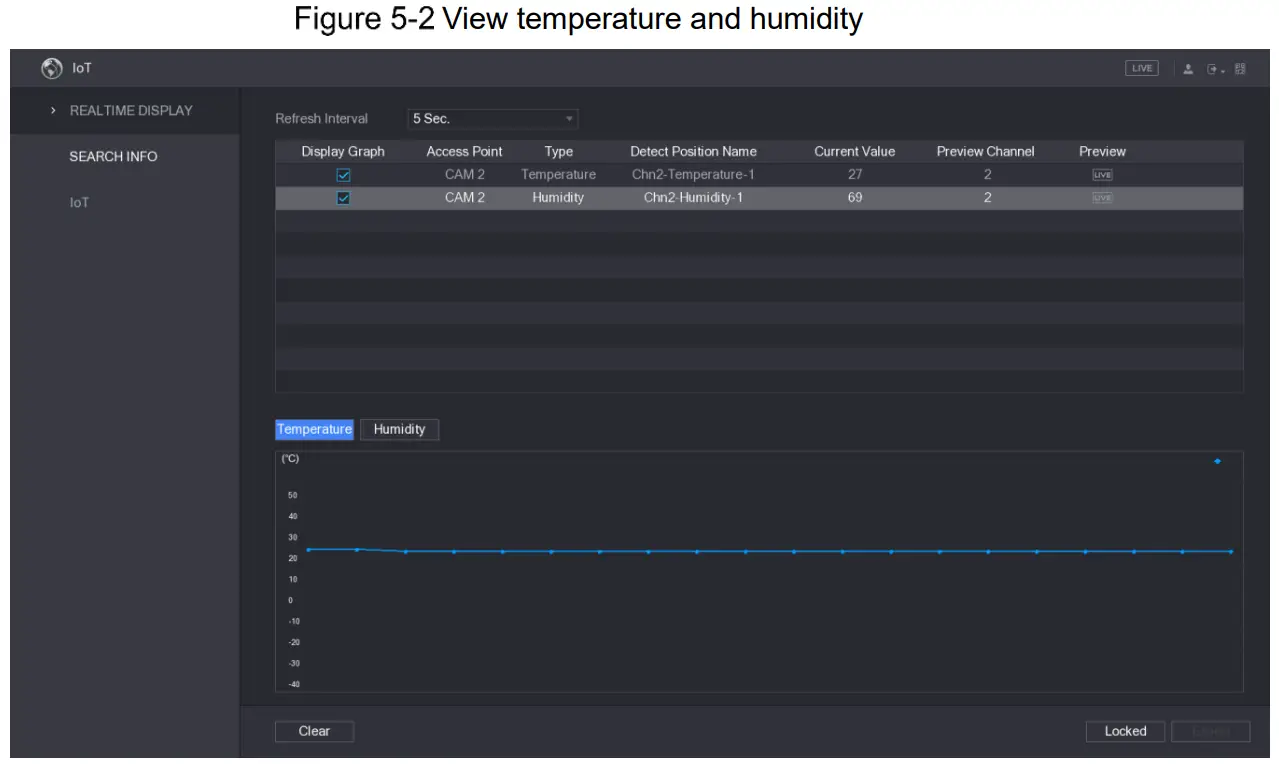Click the Preview Channel column header
Viewport: 1279px width, 764px height.
point(985,151)
